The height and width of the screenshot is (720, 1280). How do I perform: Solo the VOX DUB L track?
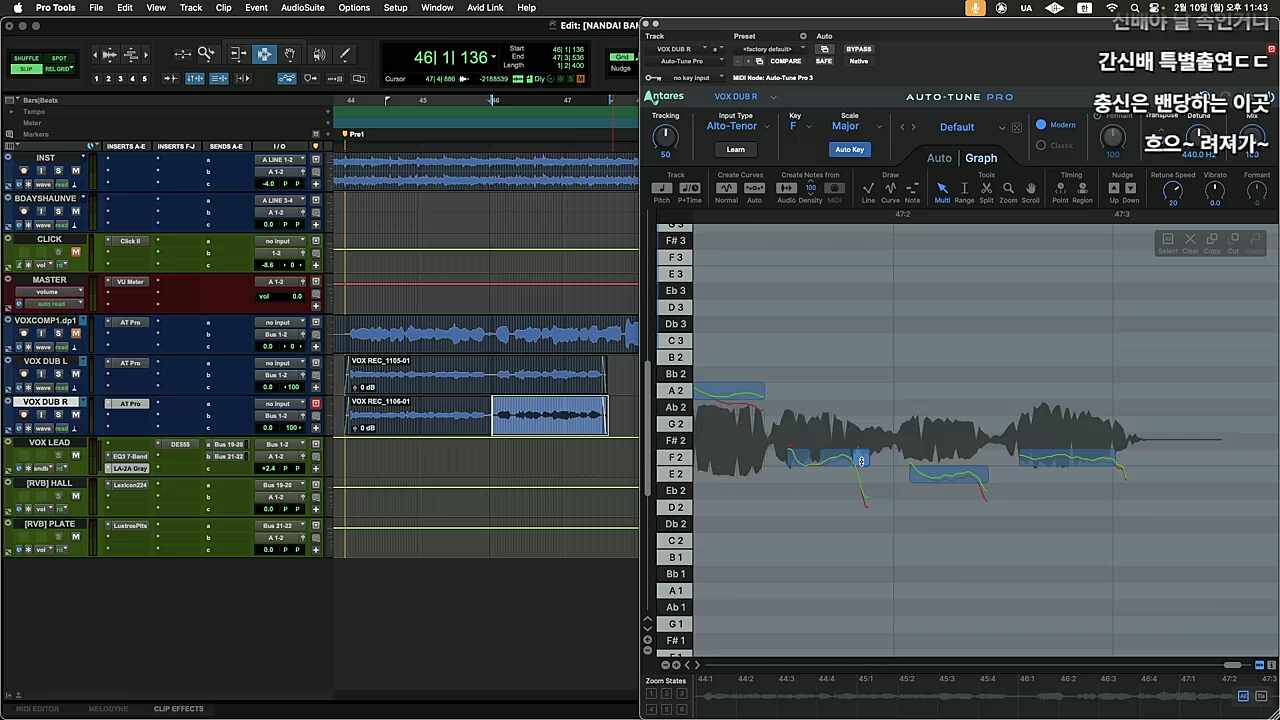coord(58,374)
